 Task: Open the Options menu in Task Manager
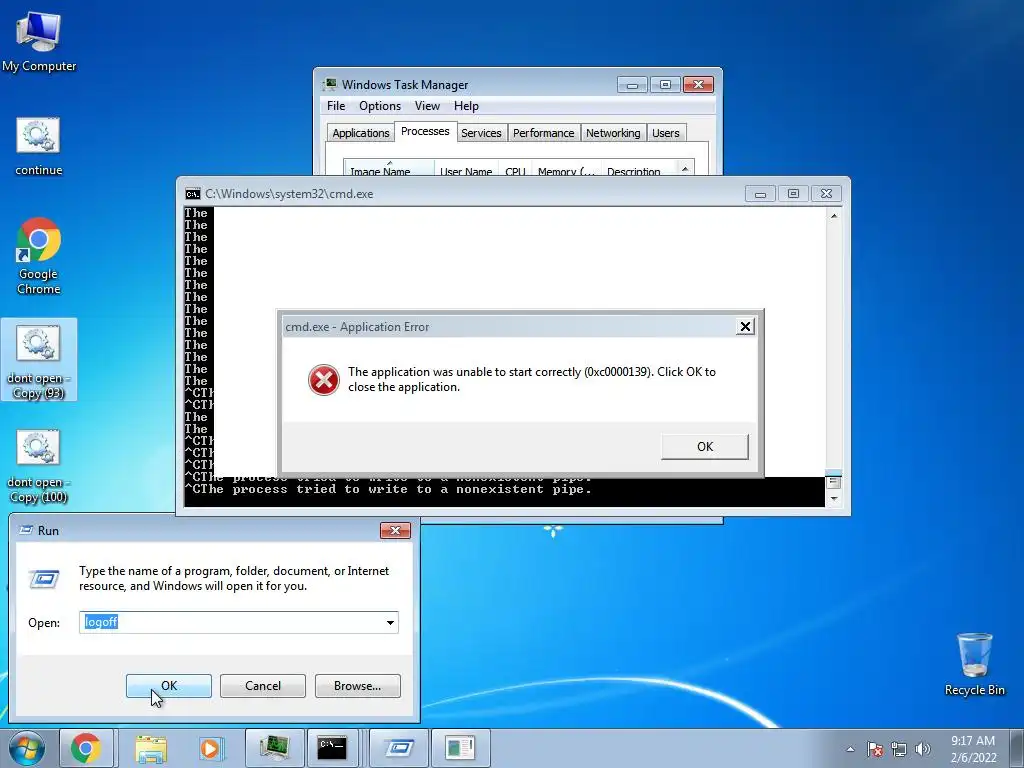pos(380,106)
